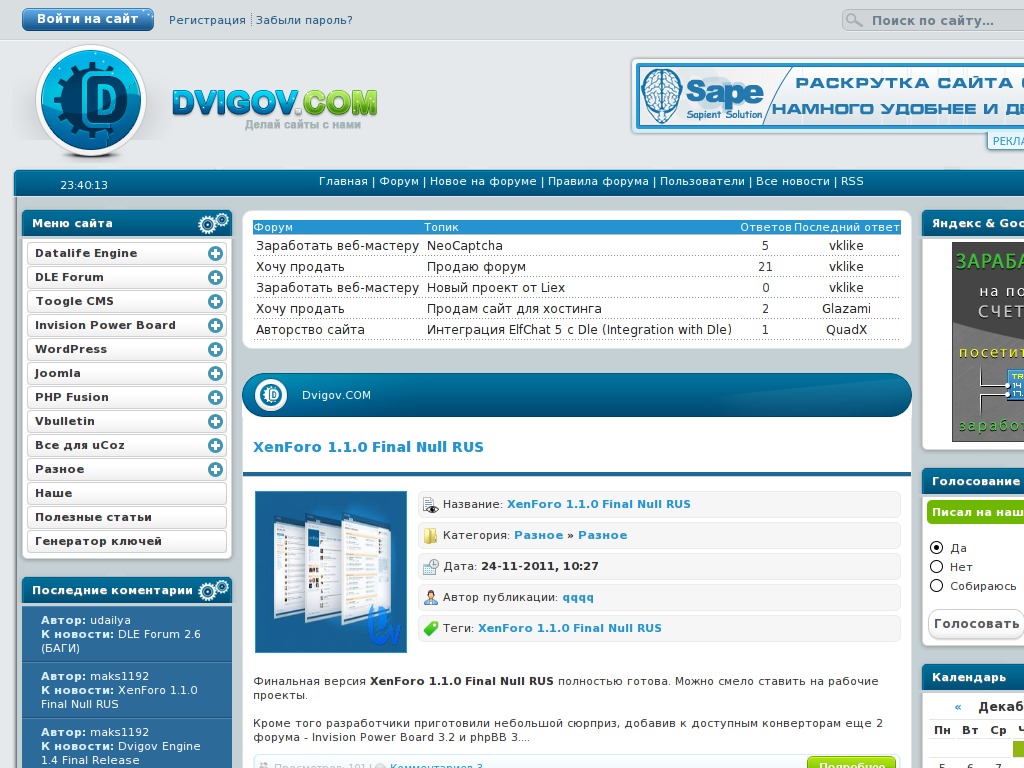The image size is (1024, 768).
Task: Select the Да radio option
Action: click(x=937, y=548)
